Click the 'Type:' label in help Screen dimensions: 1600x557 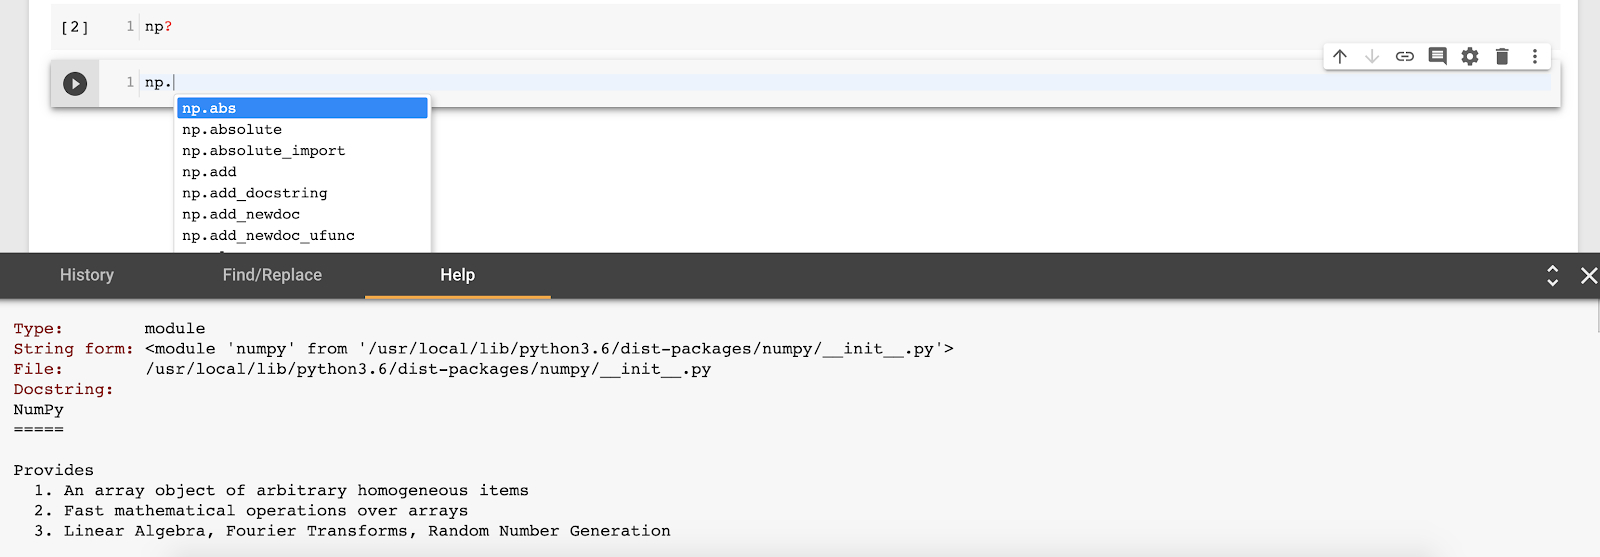pos(38,329)
